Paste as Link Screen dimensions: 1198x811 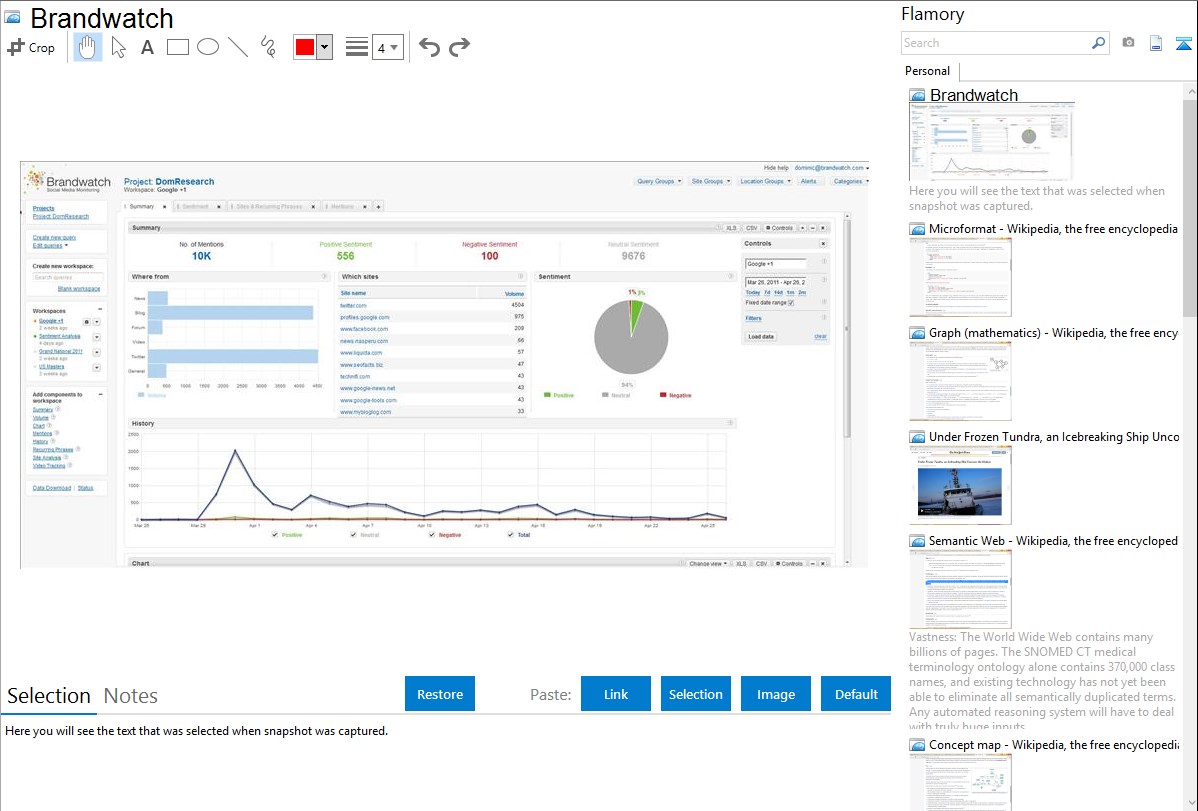(x=616, y=694)
